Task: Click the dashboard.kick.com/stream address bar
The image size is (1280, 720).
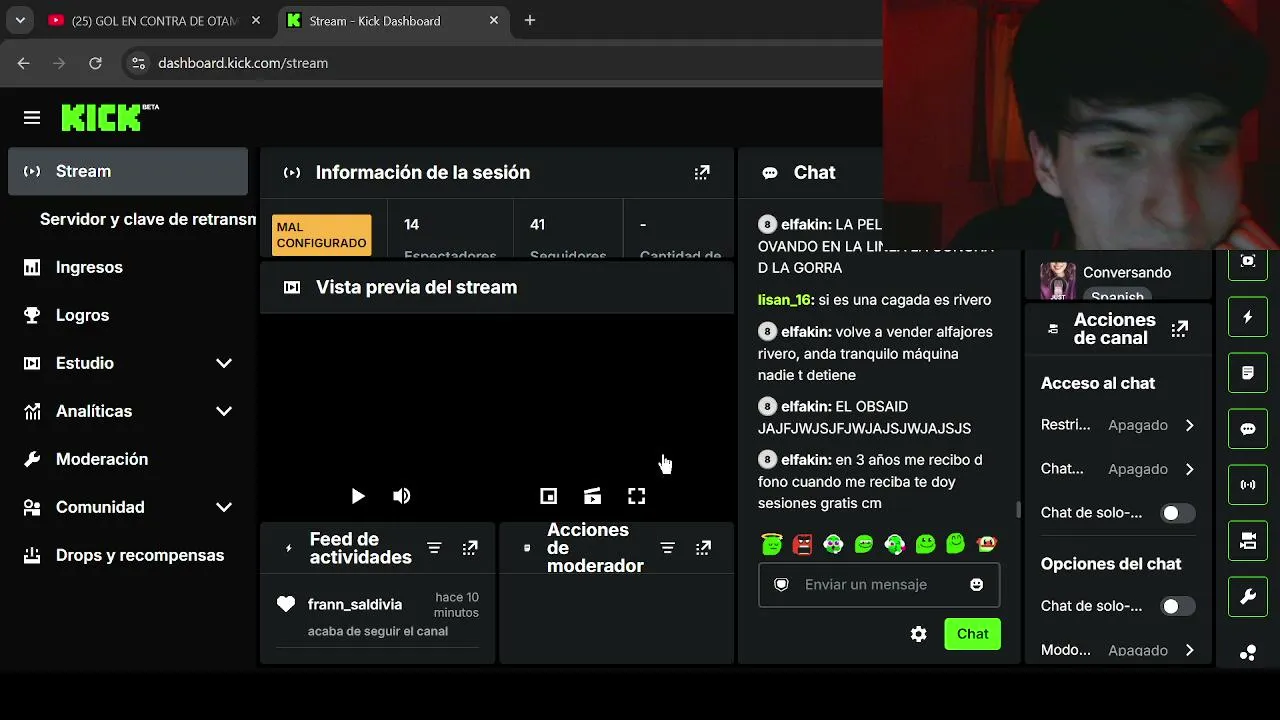Action: [243, 63]
